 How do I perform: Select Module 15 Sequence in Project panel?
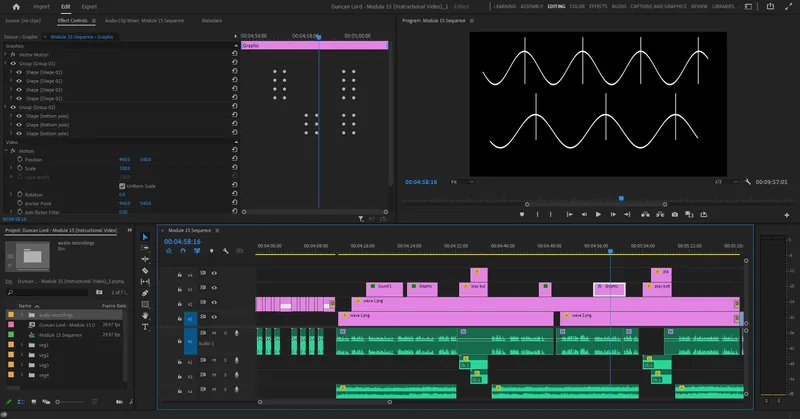(x=60, y=335)
